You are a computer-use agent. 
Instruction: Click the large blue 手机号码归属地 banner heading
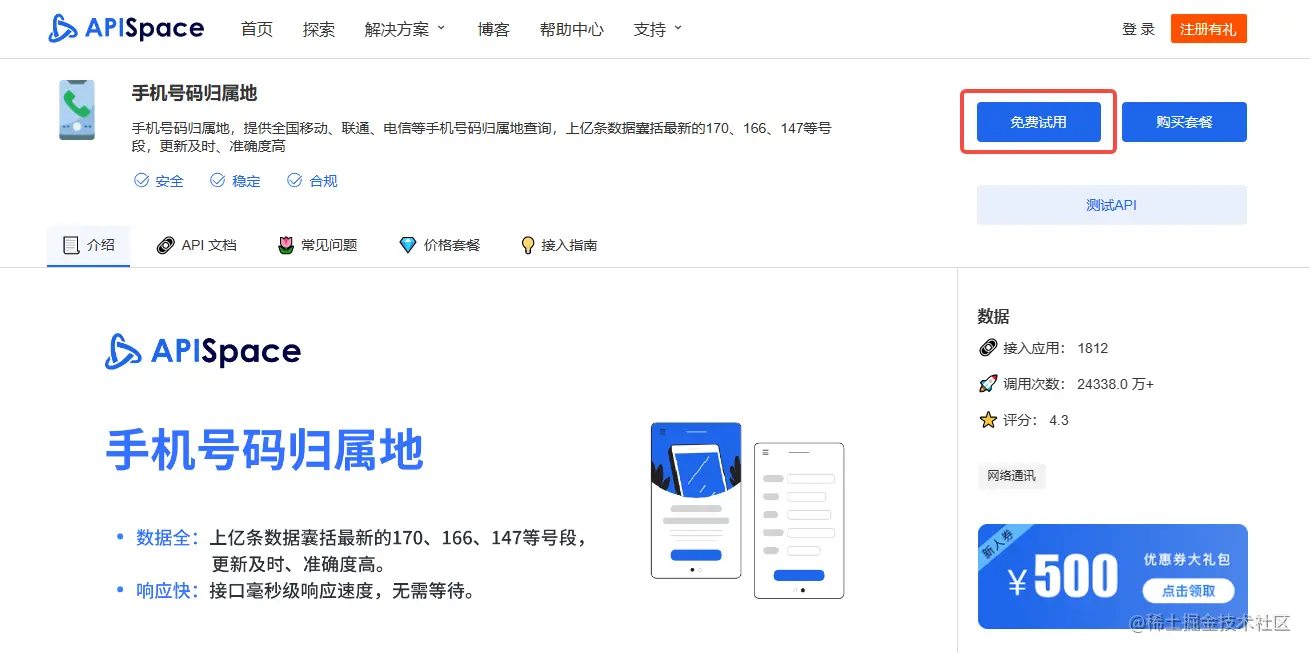click(x=265, y=450)
